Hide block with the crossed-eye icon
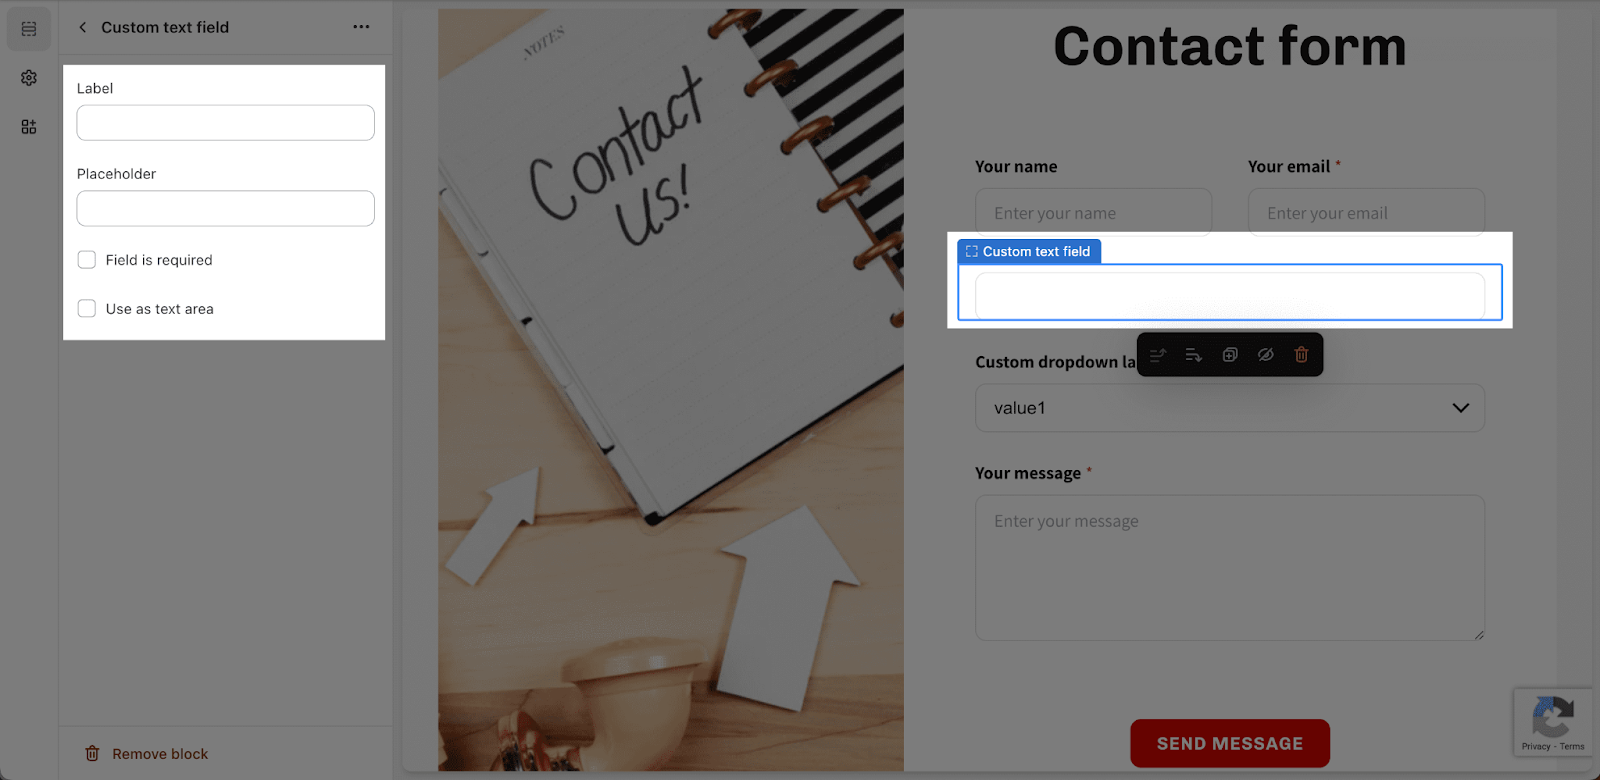1600x780 pixels. (1266, 355)
